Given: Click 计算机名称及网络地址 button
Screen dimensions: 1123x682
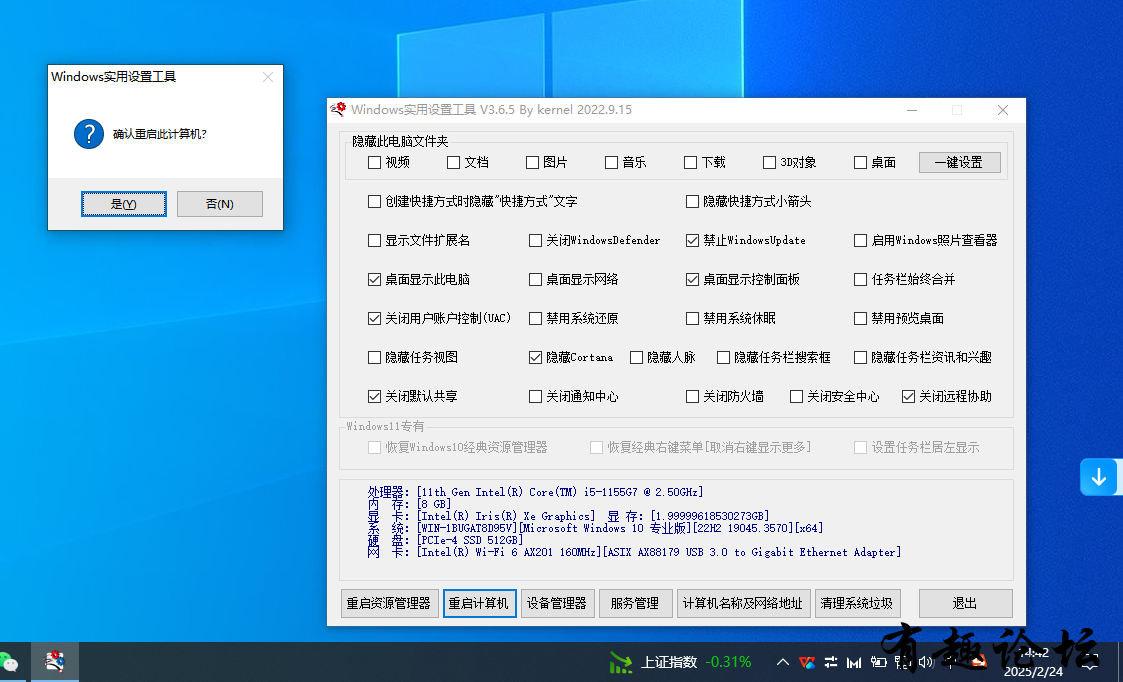Looking at the screenshot, I should point(743,603).
